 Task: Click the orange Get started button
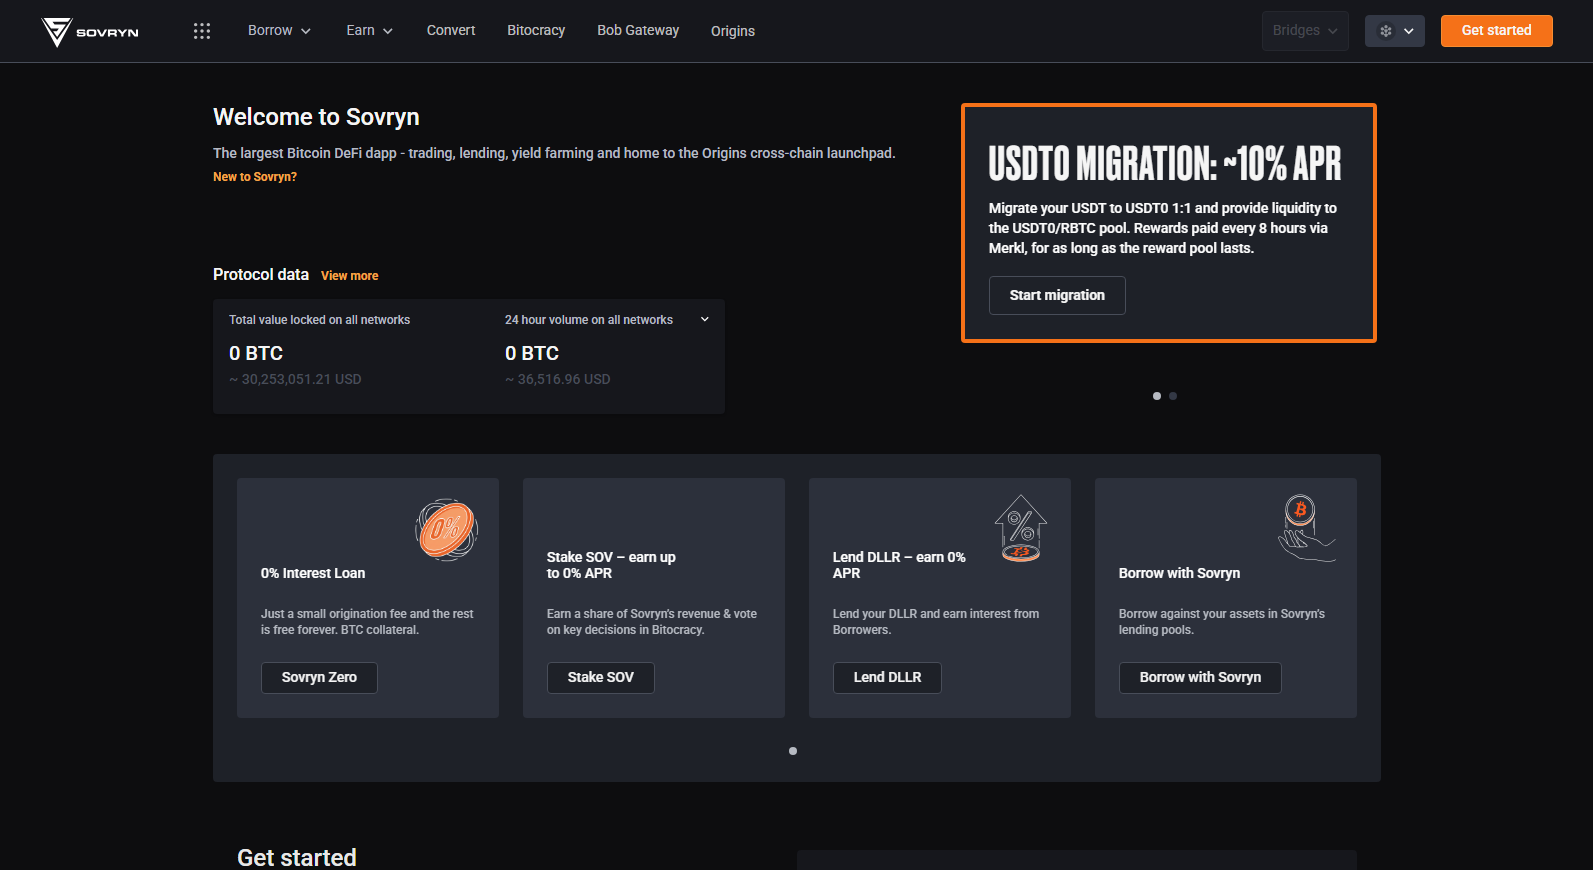pos(1497,31)
